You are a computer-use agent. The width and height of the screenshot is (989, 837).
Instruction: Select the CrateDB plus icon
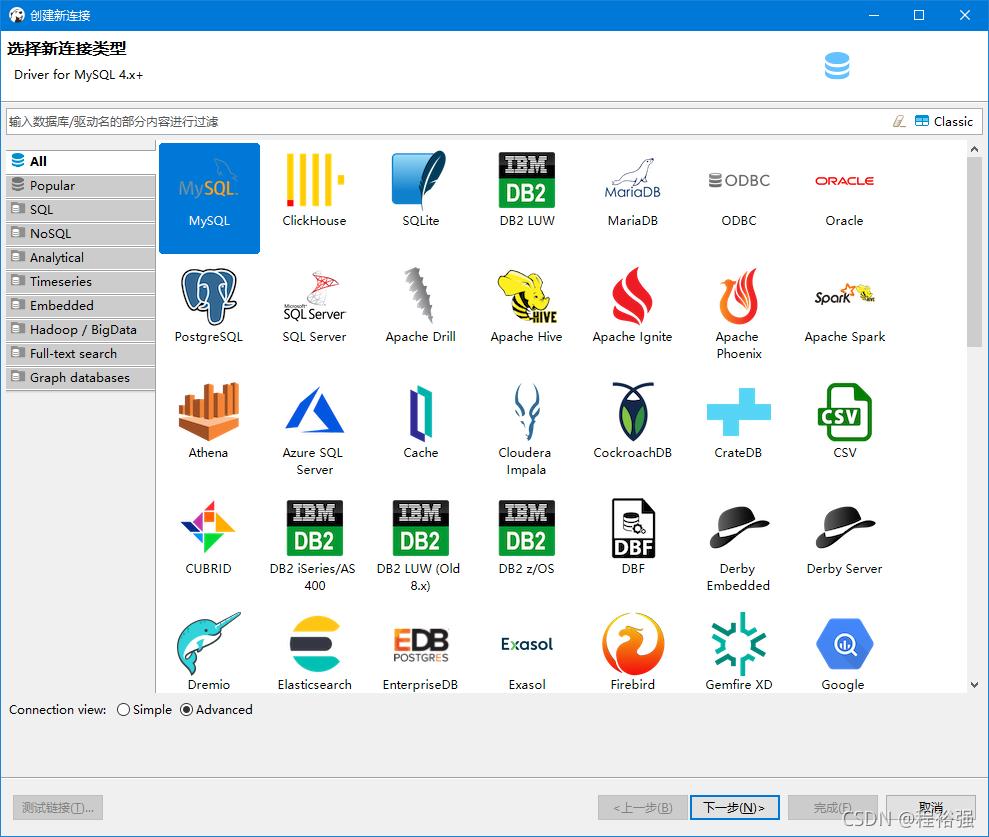(739, 412)
